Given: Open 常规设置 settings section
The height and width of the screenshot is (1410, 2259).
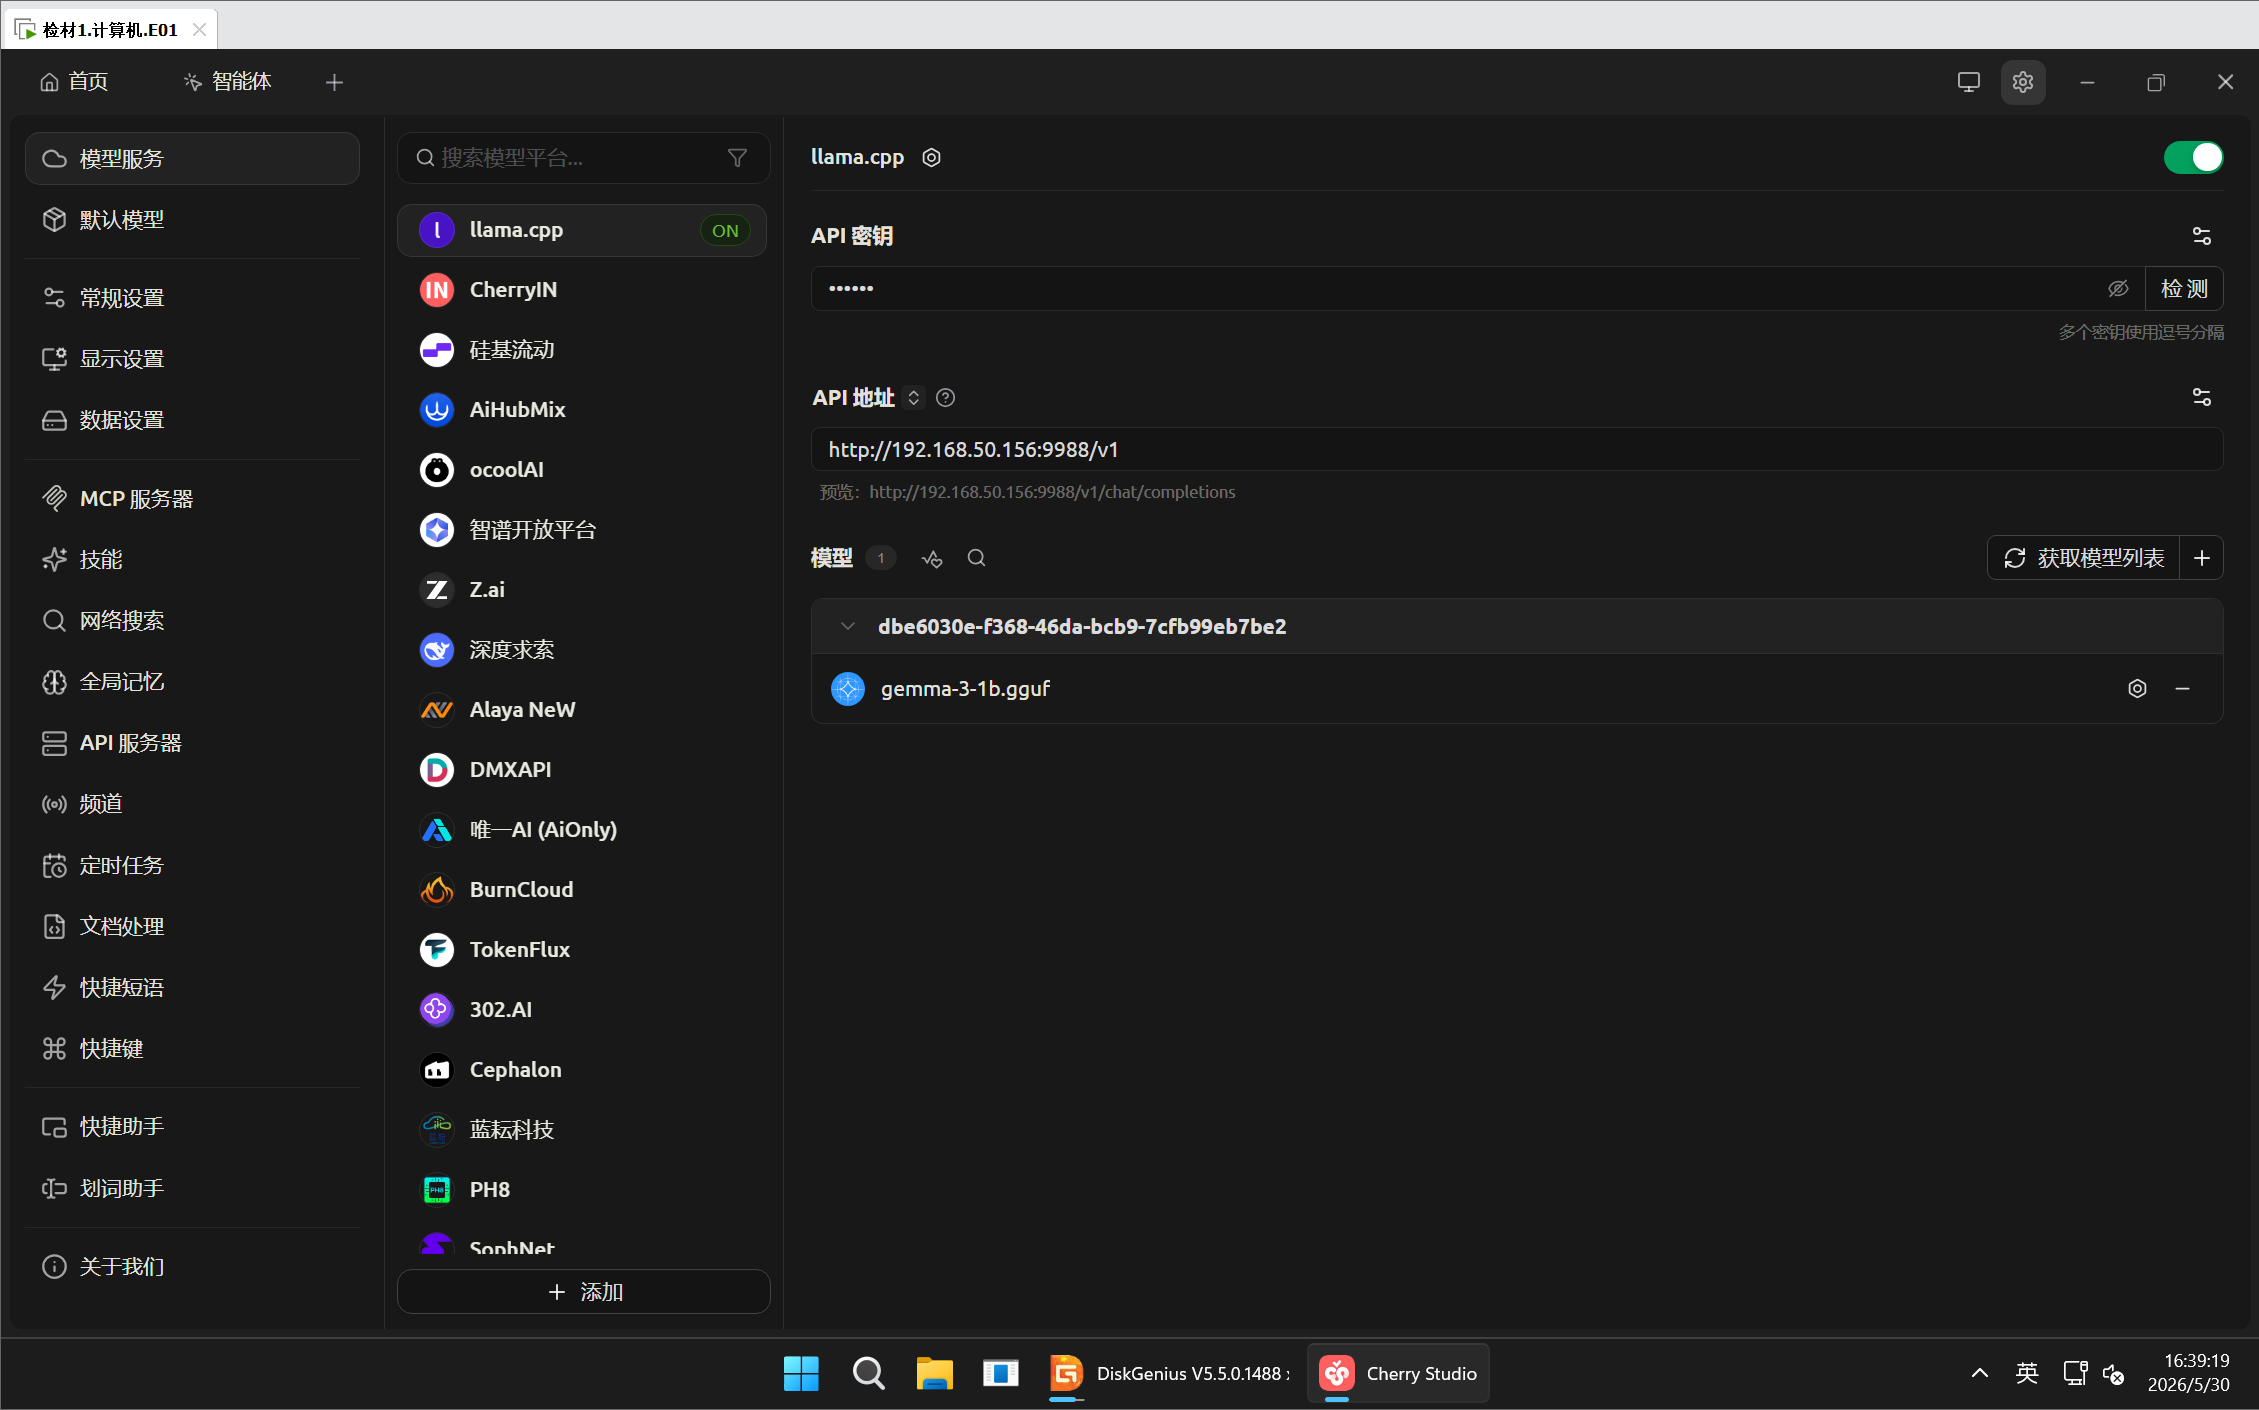Looking at the screenshot, I should pos(192,298).
